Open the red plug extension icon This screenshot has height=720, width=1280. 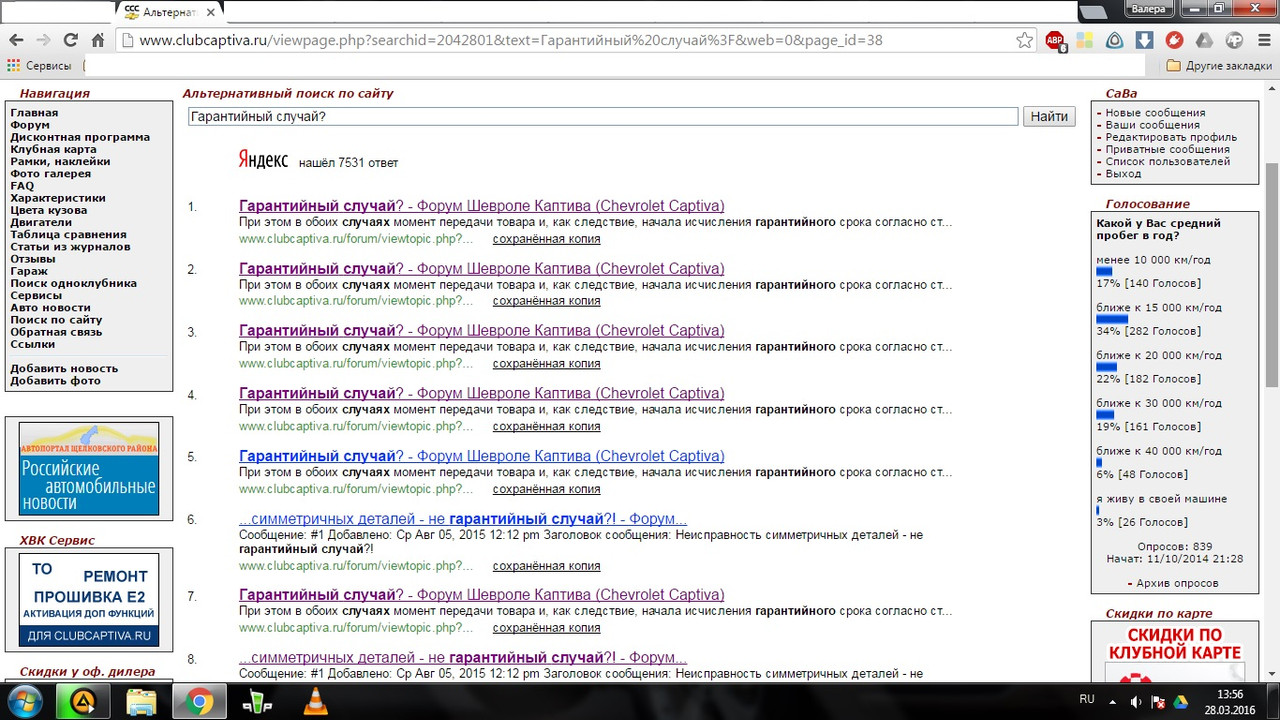[x=1174, y=41]
